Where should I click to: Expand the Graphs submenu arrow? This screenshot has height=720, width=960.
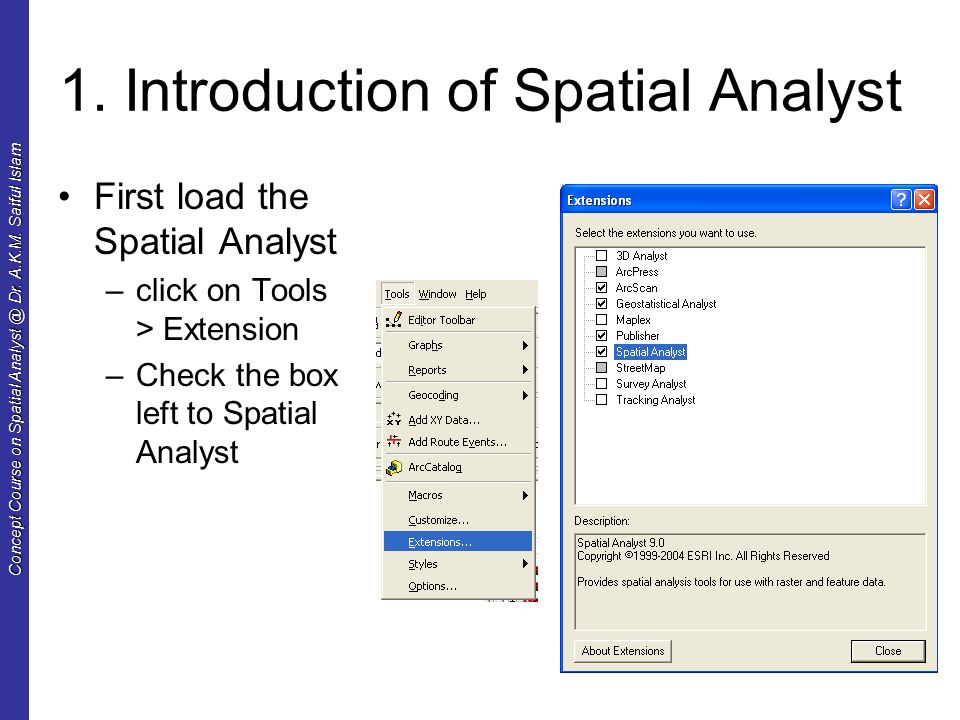(x=525, y=345)
